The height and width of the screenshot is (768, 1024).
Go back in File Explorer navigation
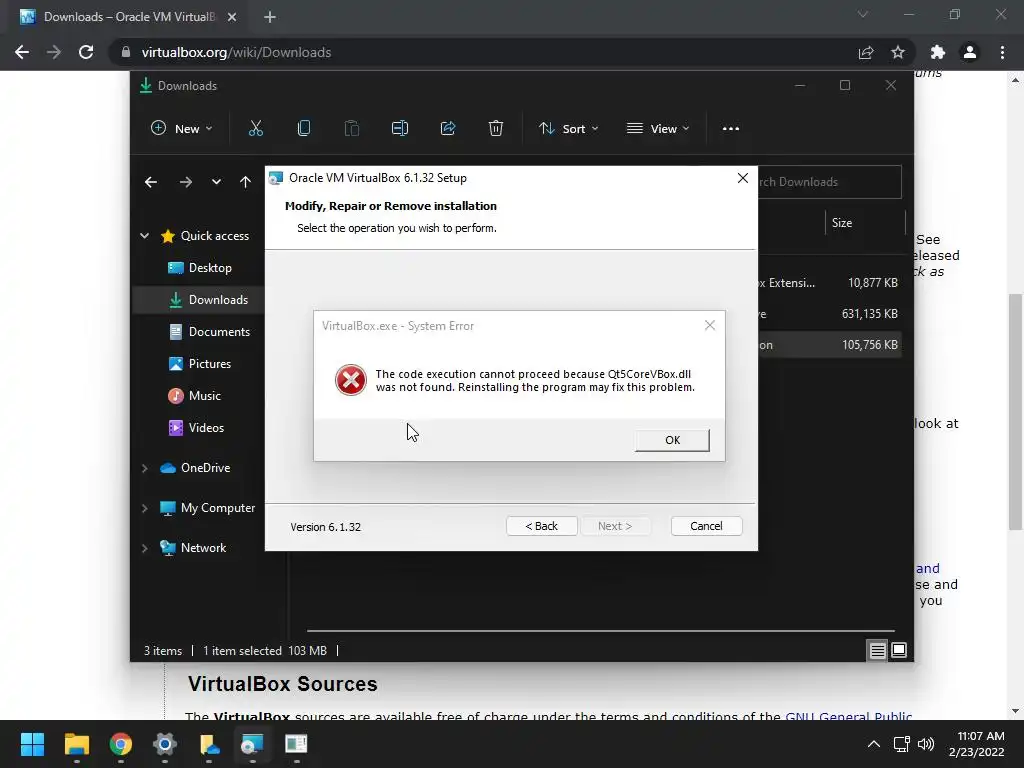(x=151, y=182)
